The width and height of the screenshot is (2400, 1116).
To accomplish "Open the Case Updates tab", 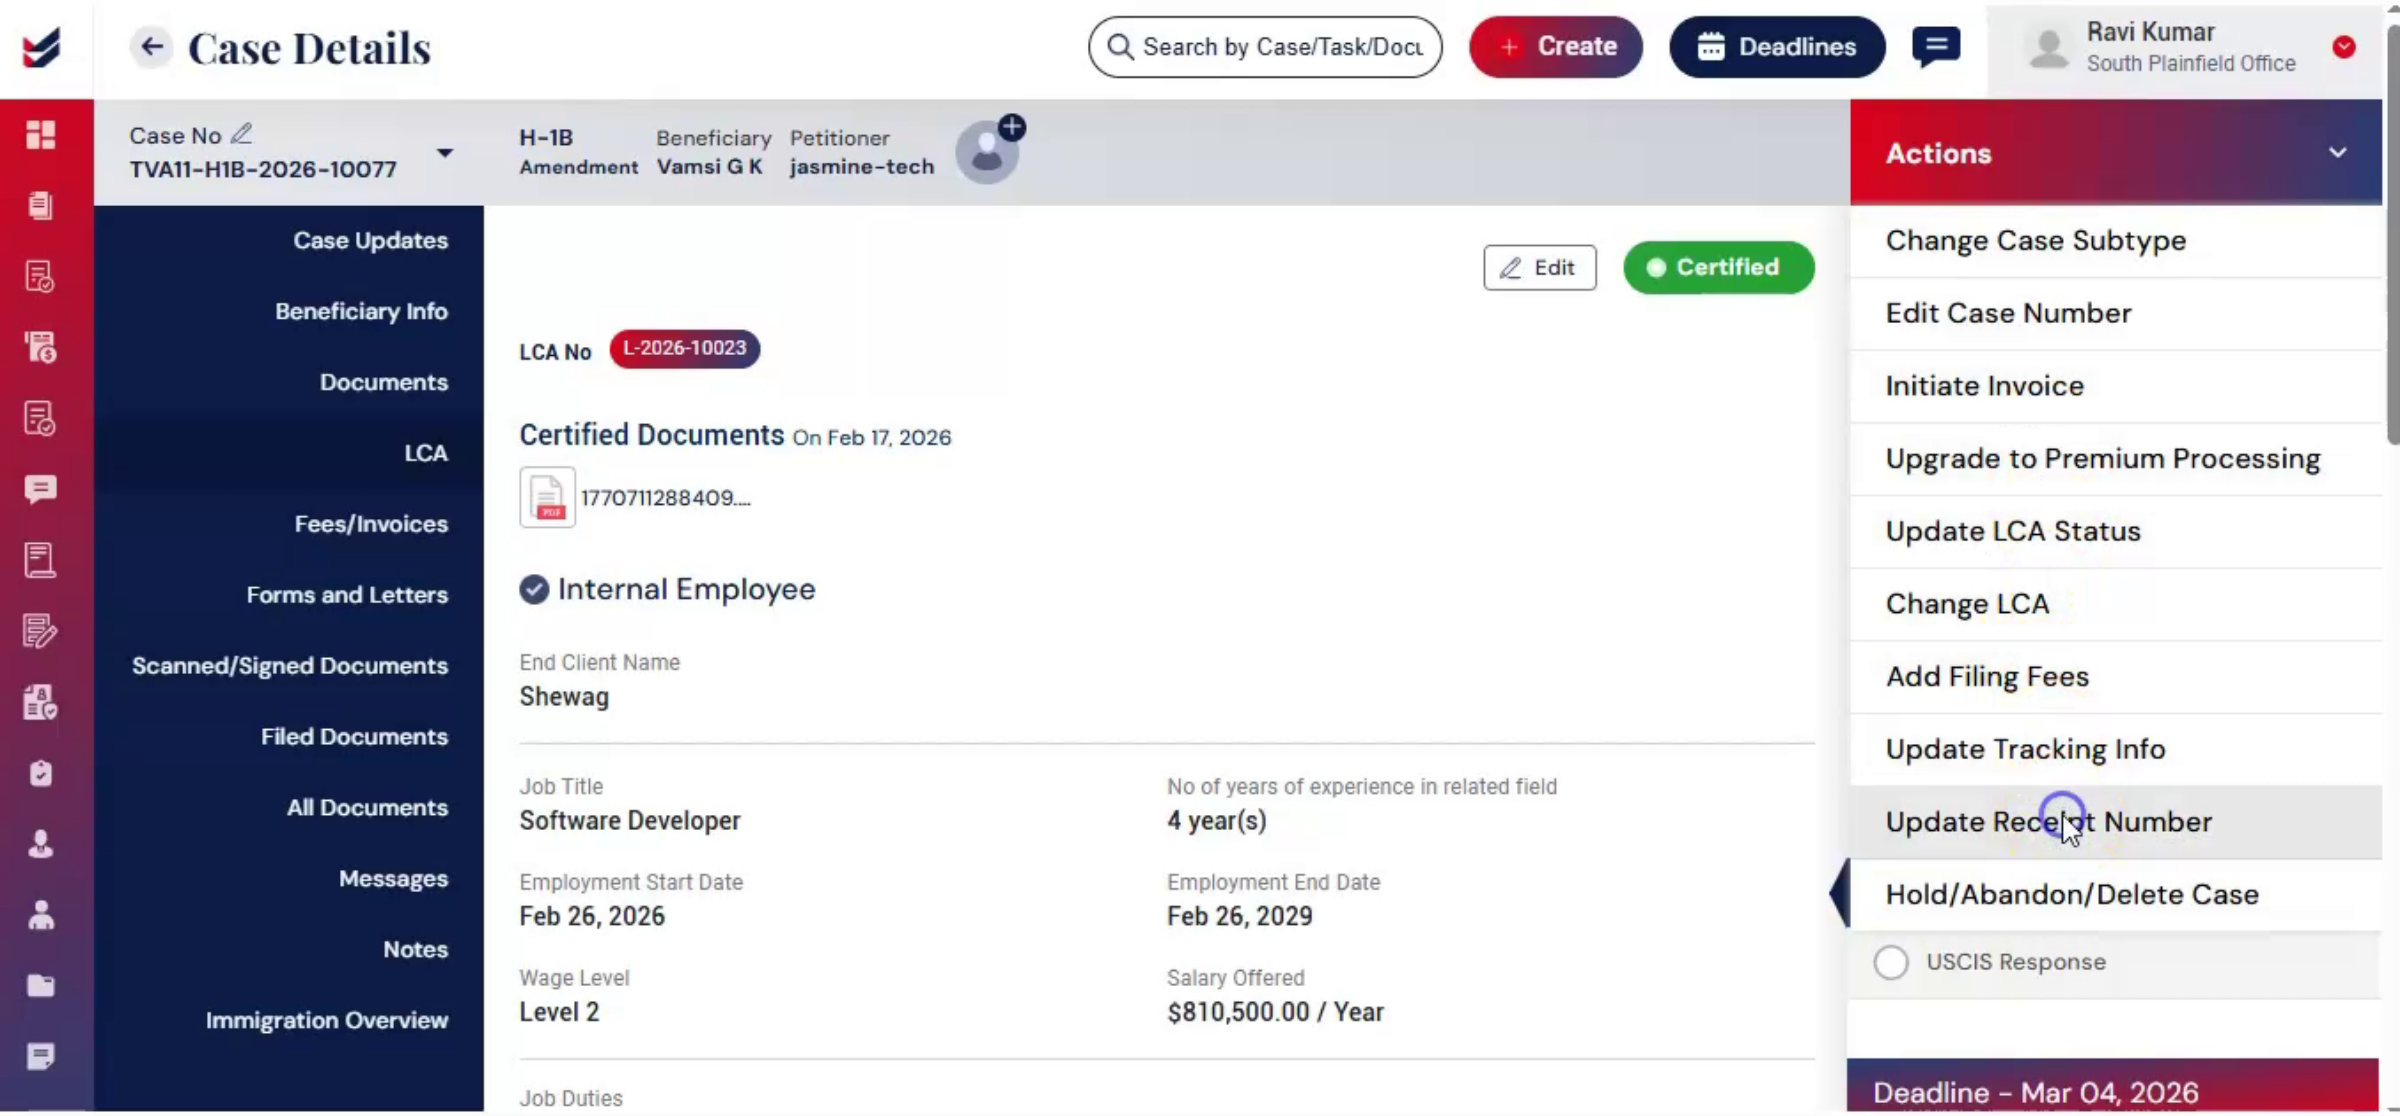I will tap(370, 240).
